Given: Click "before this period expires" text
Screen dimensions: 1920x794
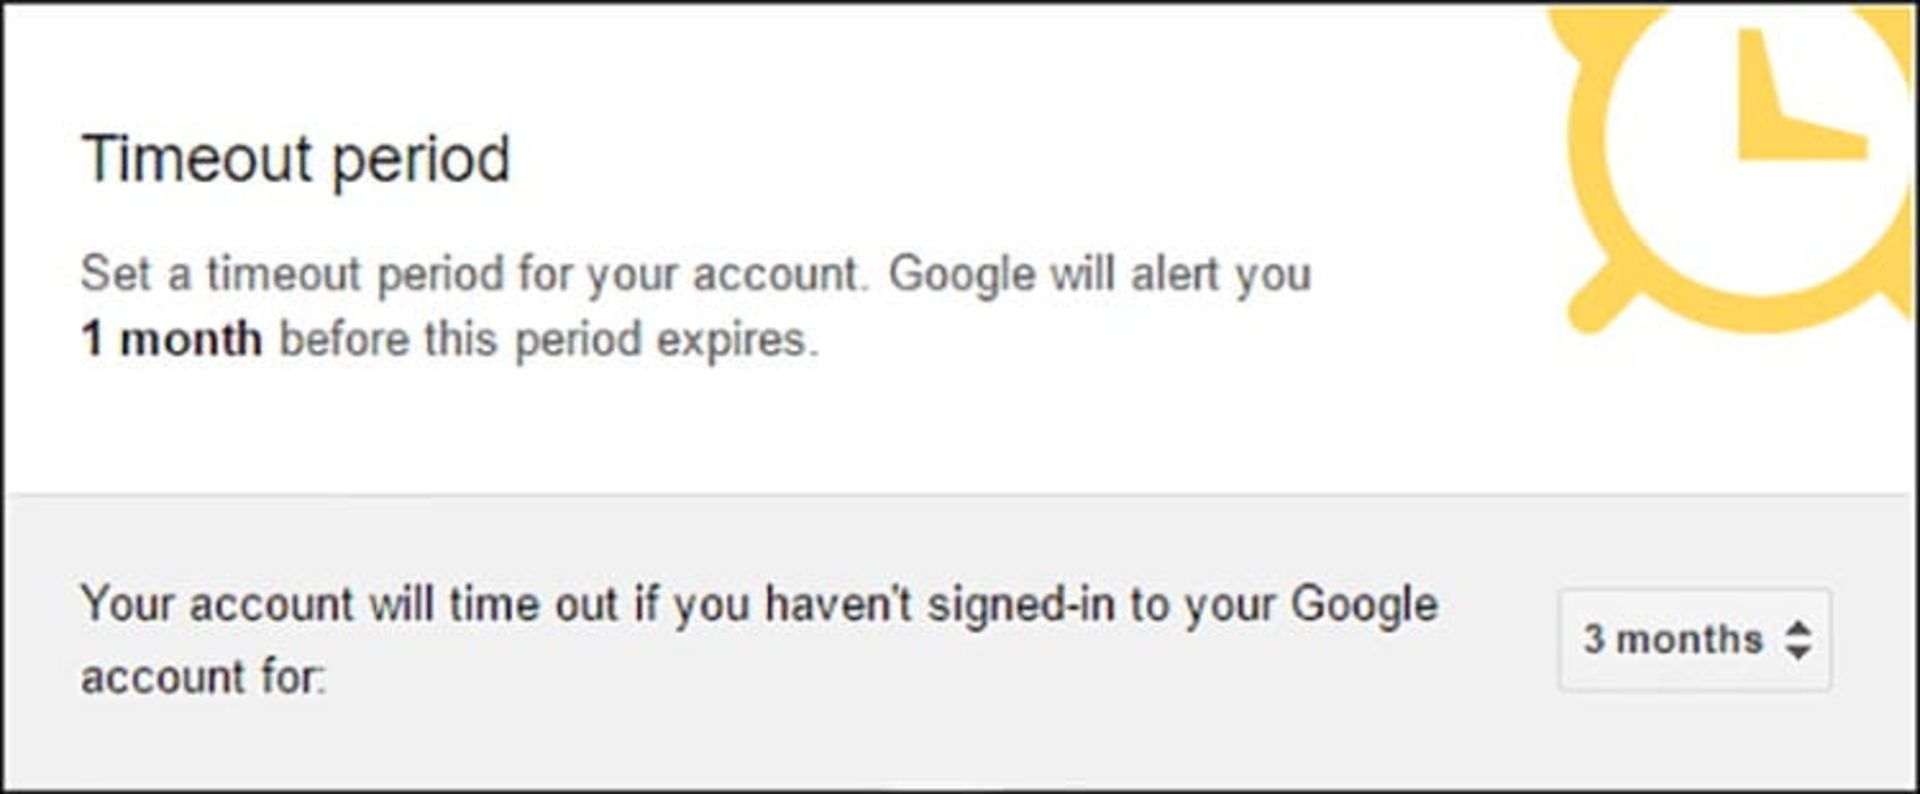Looking at the screenshot, I should (x=548, y=340).
